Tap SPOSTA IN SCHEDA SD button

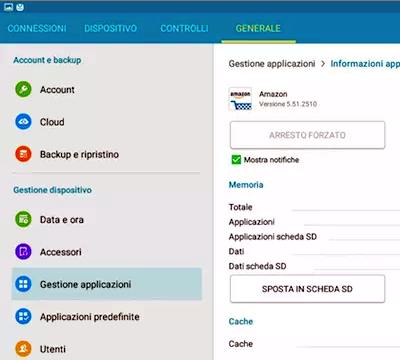coord(307,289)
